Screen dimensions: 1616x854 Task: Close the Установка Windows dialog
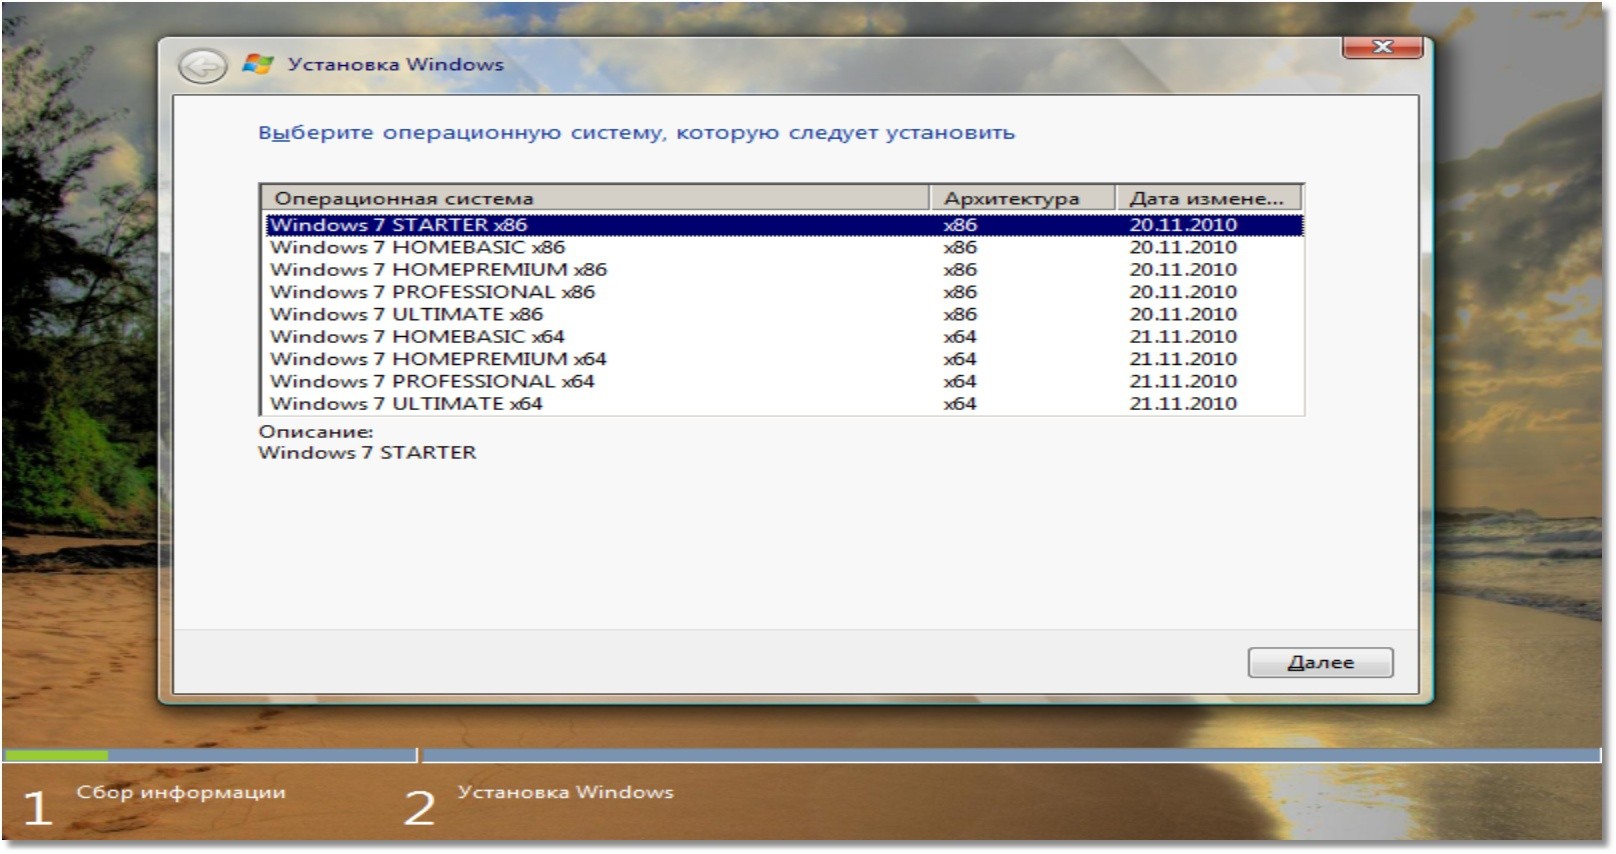point(1382,47)
